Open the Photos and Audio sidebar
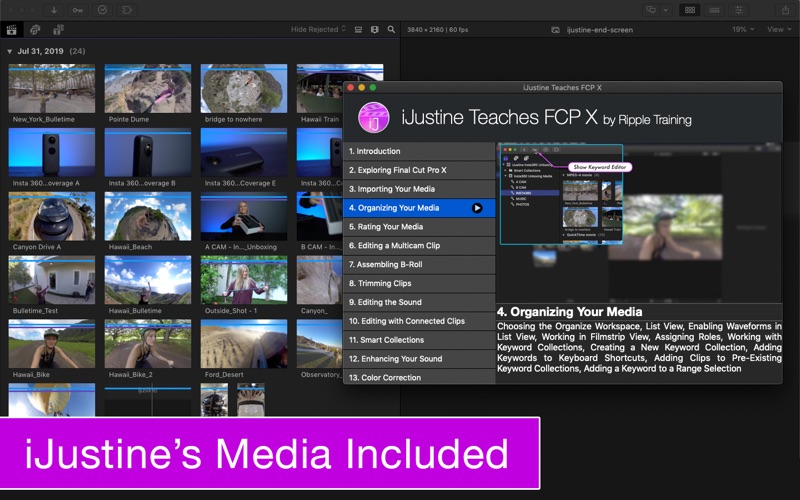Viewport: 800px width, 500px height. click(x=35, y=30)
